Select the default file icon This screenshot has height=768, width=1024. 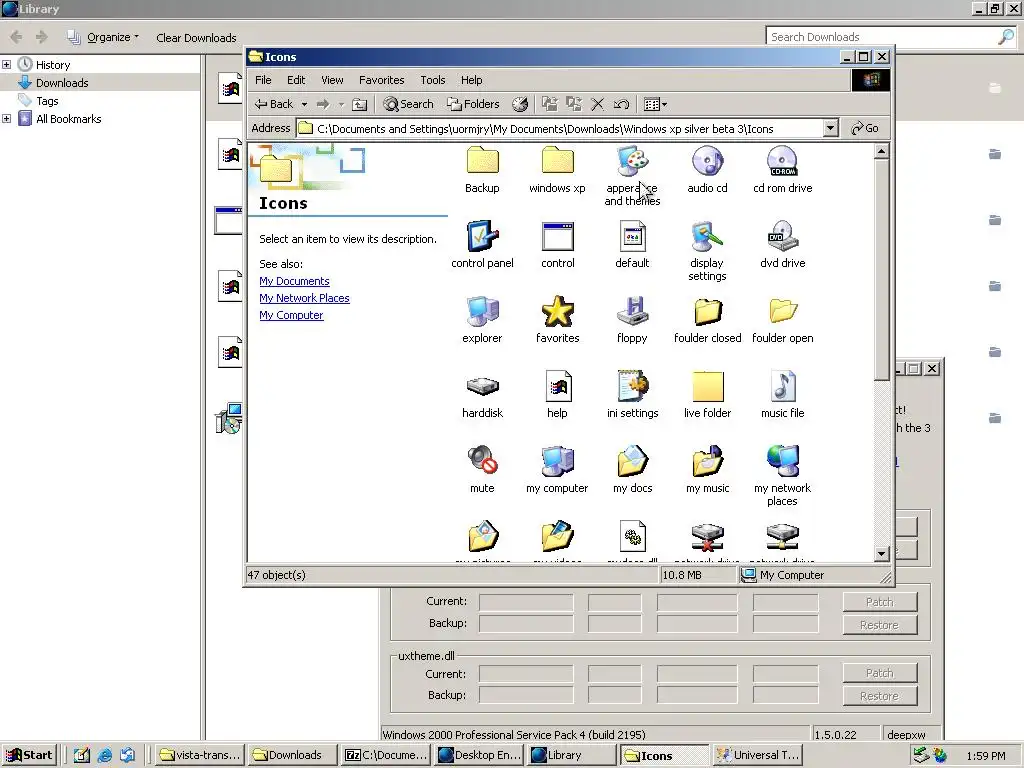(632, 236)
